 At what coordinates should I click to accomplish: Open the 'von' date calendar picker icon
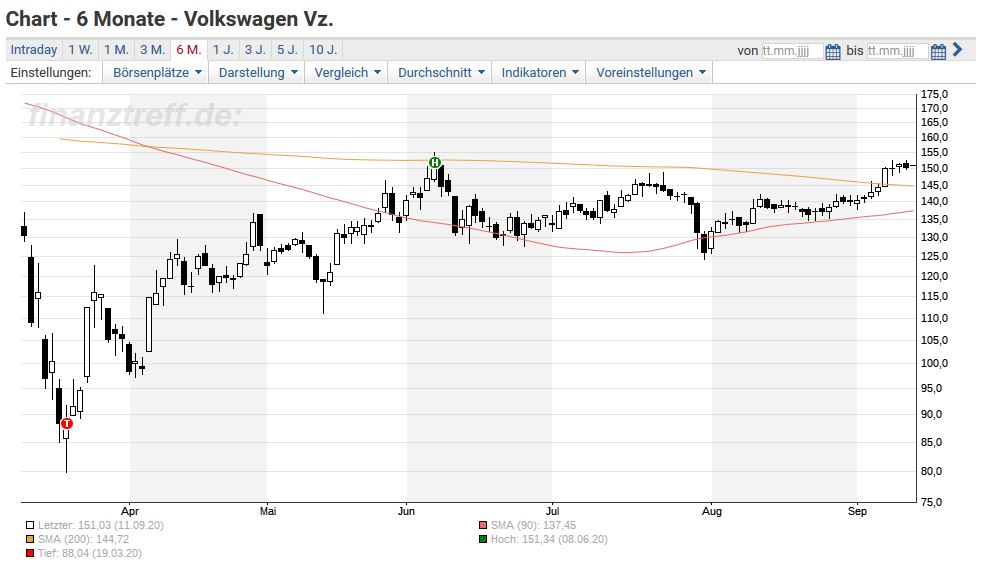click(x=833, y=52)
